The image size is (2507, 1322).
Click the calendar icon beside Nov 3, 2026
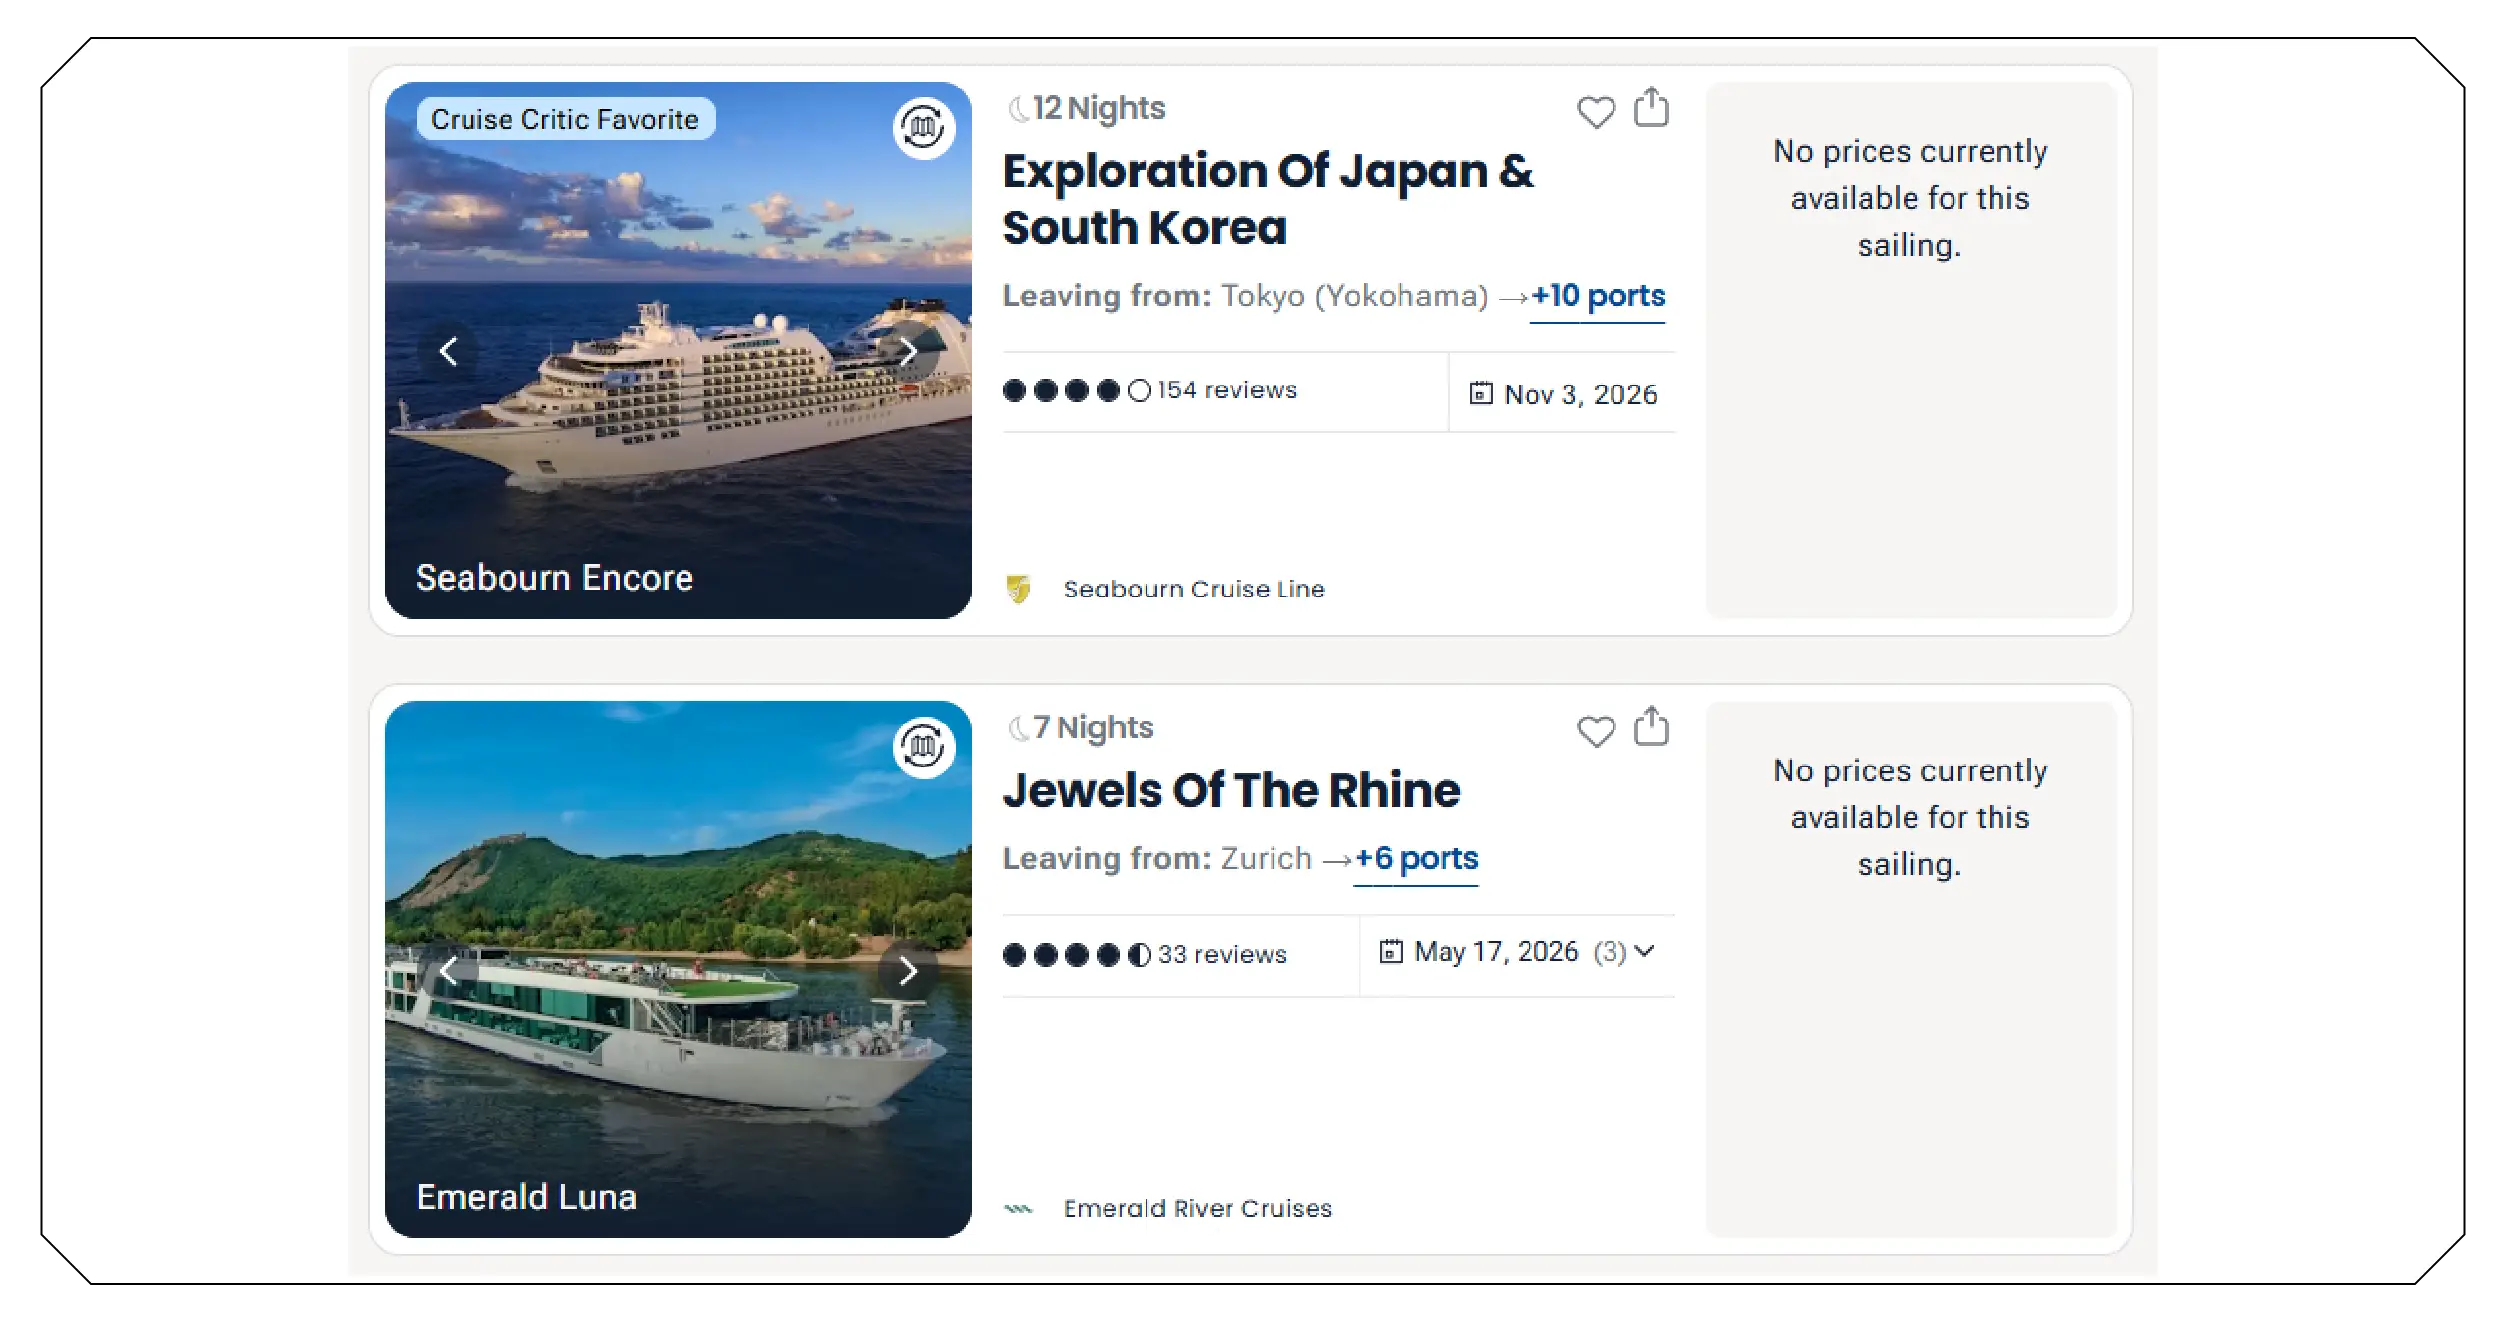tap(1479, 393)
